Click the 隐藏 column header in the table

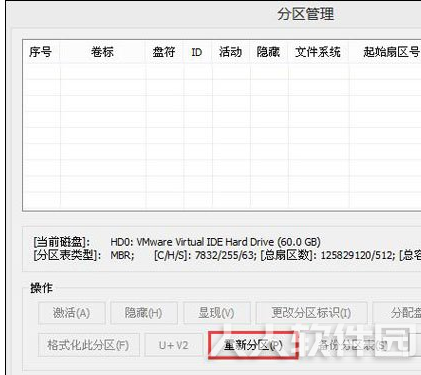[x=268, y=52]
